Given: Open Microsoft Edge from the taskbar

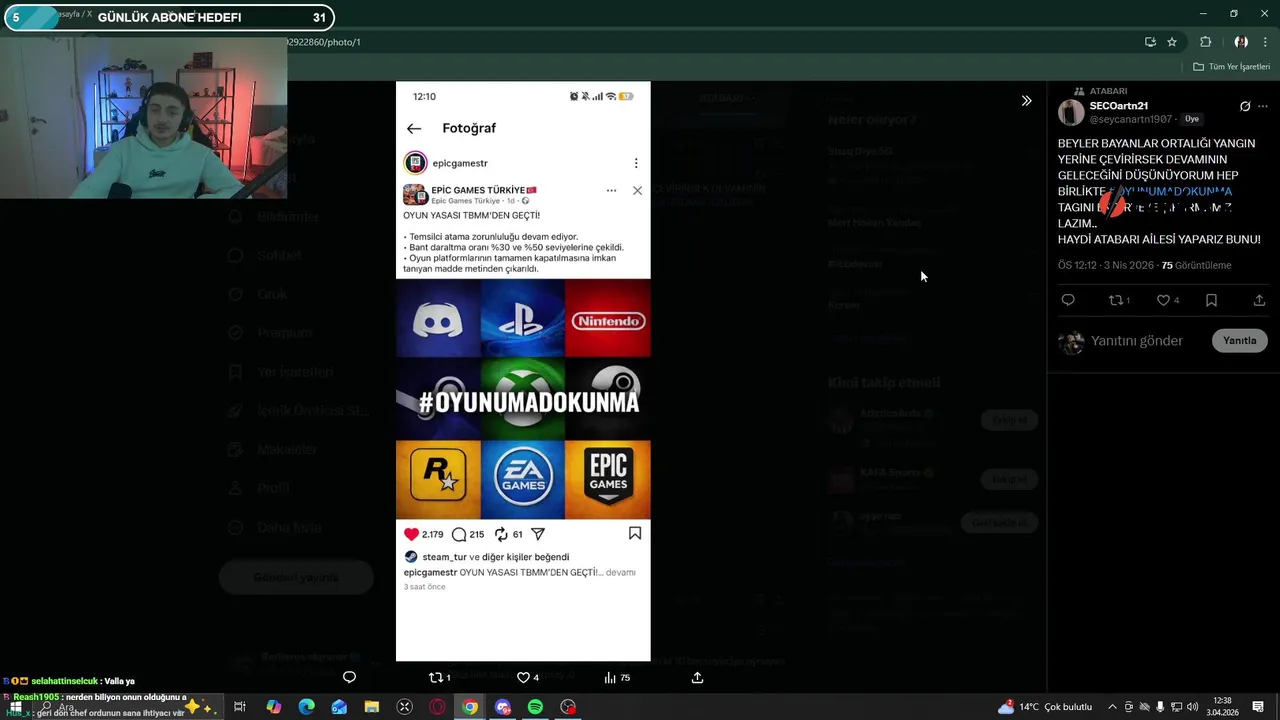Looking at the screenshot, I should click(306, 707).
